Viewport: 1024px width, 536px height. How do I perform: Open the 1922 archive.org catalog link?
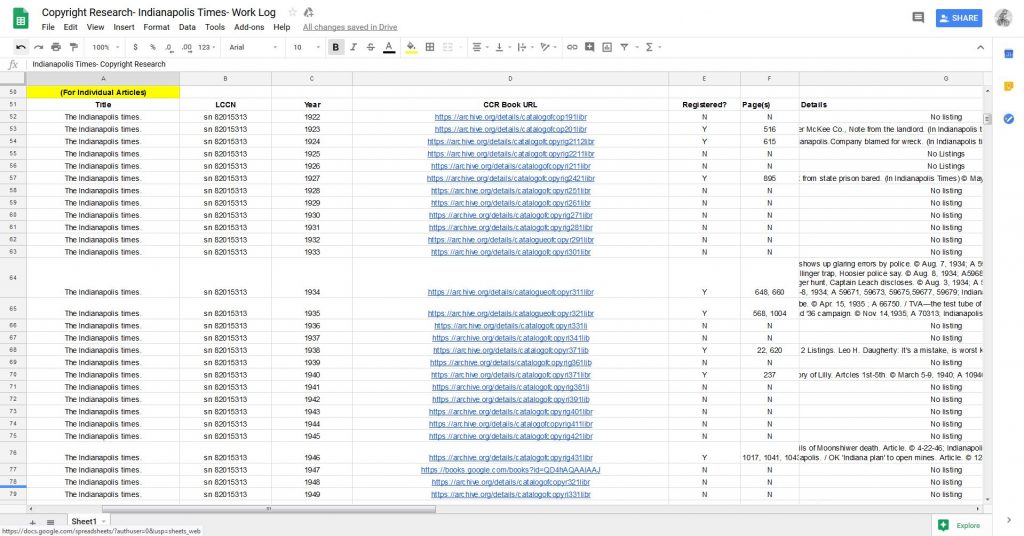point(511,117)
